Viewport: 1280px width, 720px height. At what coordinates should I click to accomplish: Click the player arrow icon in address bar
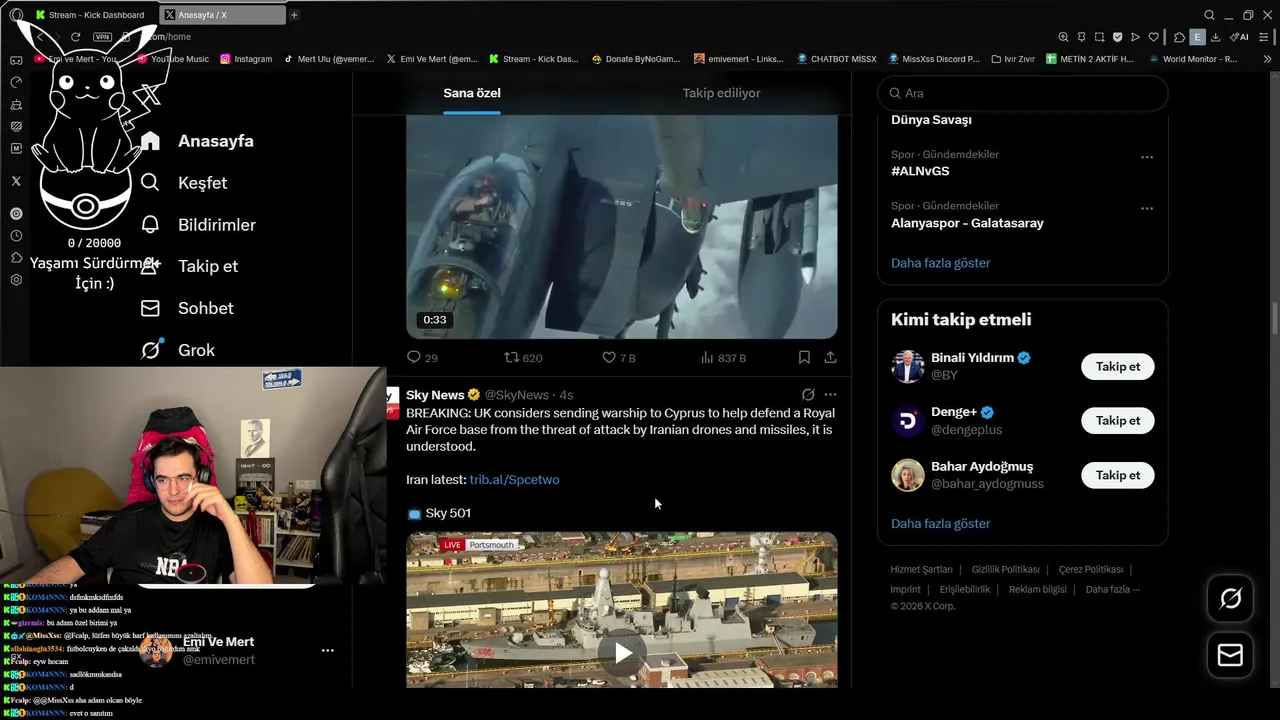1135,37
